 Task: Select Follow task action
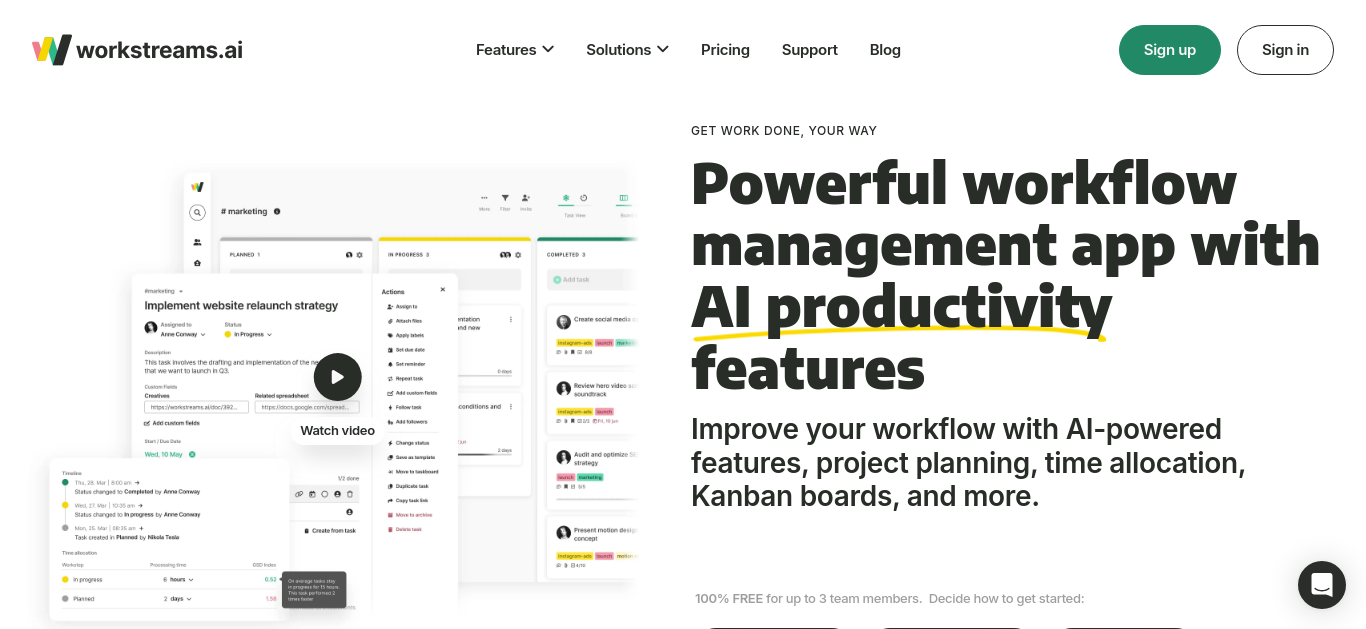click(x=404, y=408)
